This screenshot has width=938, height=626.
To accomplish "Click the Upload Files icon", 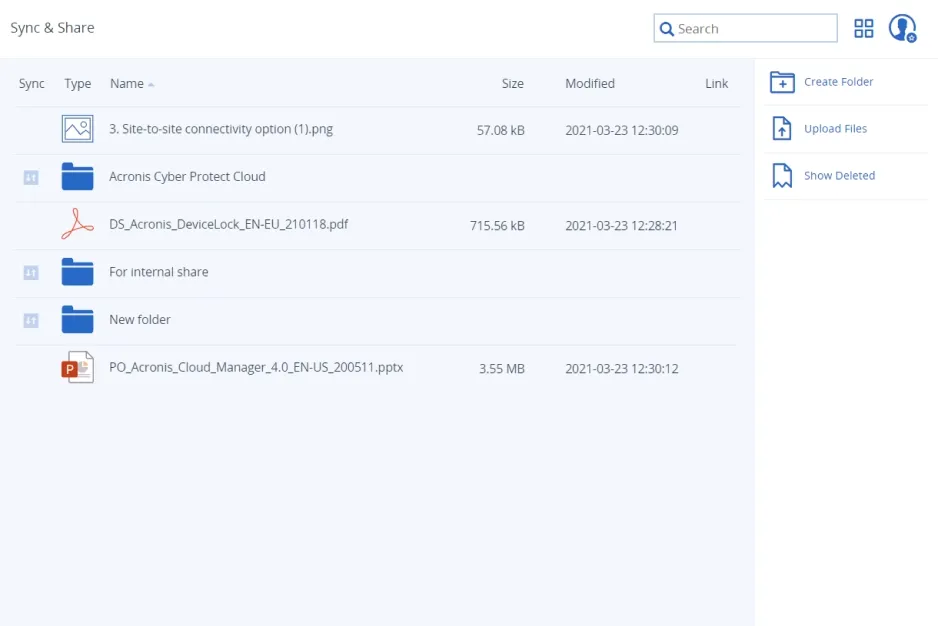I will (x=782, y=129).
